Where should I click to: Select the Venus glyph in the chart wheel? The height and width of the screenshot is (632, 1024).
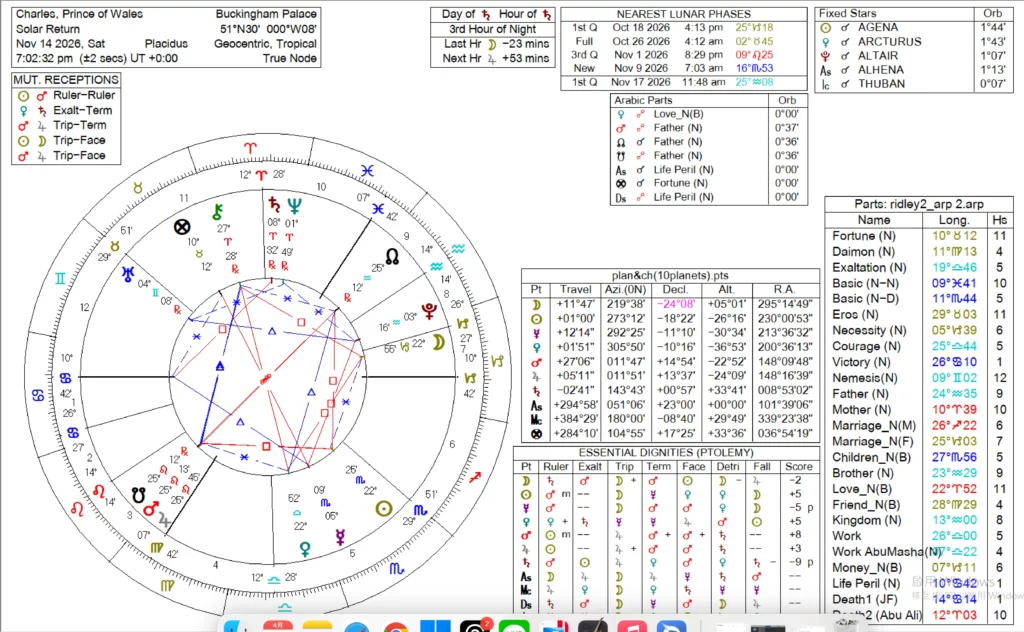tap(304, 549)
